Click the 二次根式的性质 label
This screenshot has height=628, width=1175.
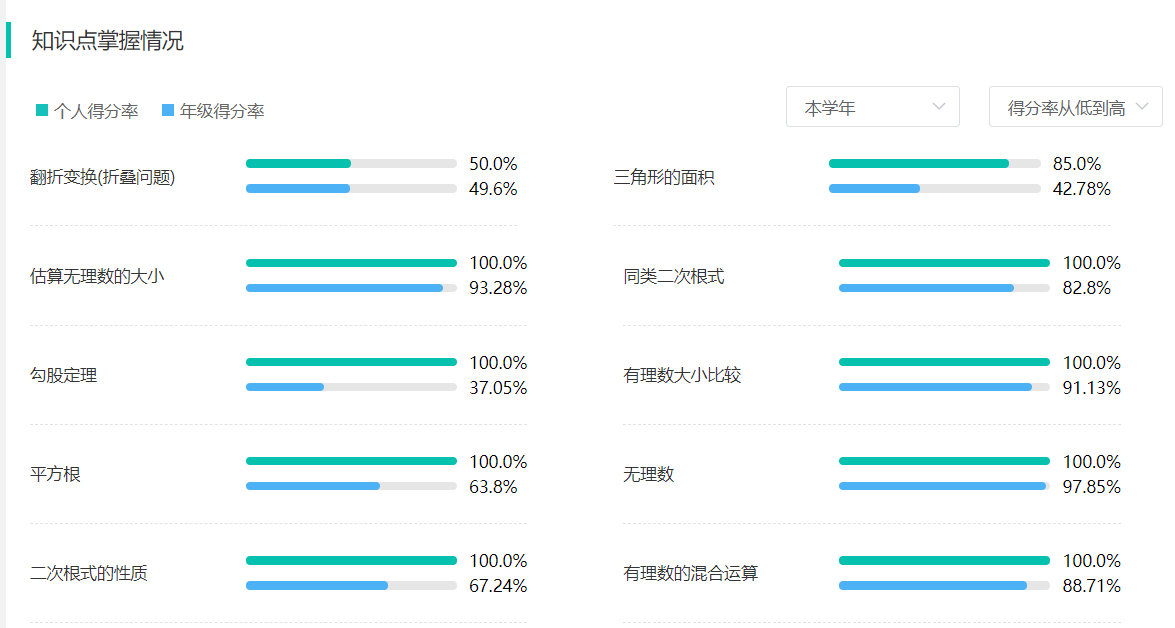coord(88,573)
